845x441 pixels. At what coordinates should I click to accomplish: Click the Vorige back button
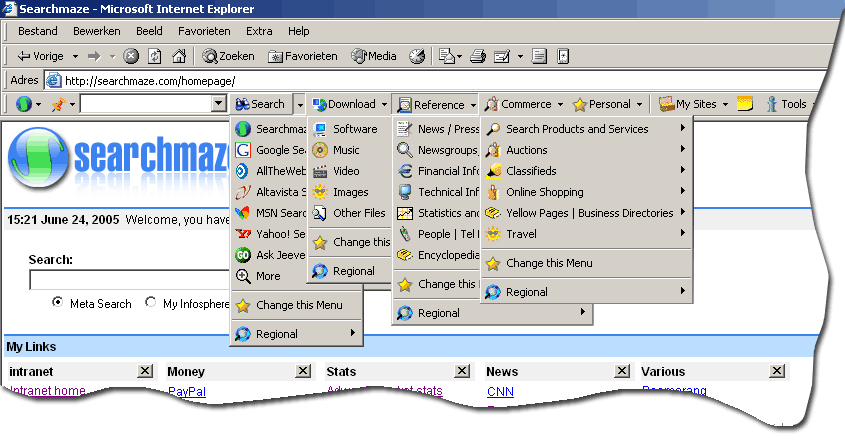pyautogui.click(x=40, y=56)
